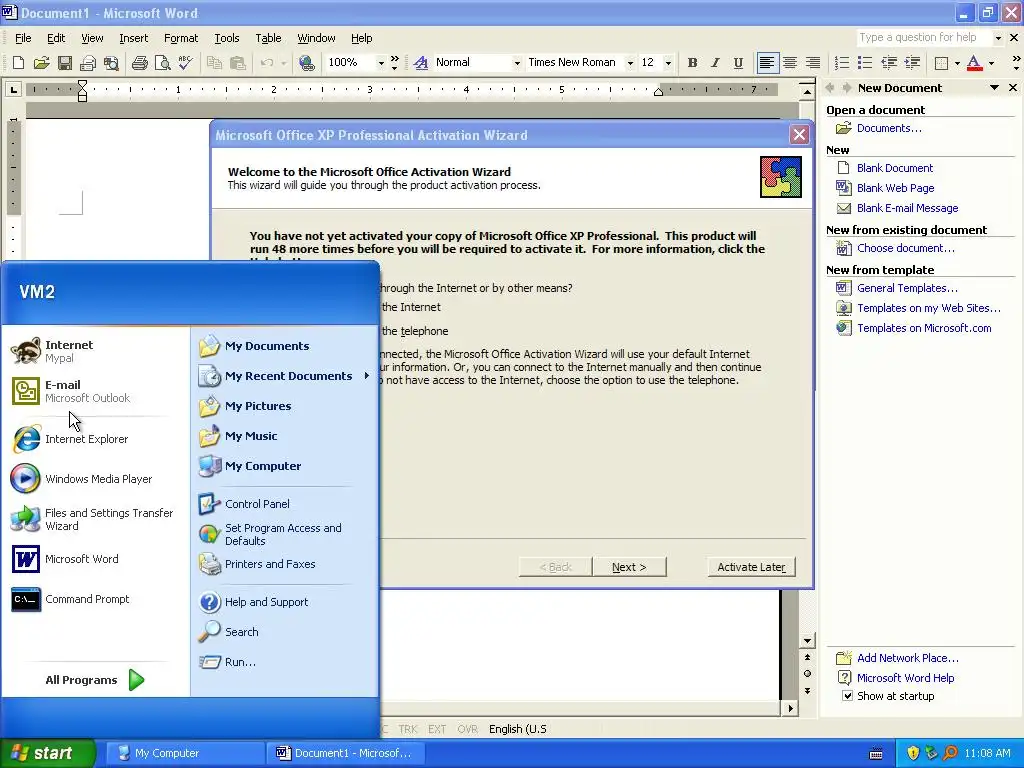The image size is (1024, 768).
Task: Open My Pictures folder in Start menu
Action: coord(285,406)
